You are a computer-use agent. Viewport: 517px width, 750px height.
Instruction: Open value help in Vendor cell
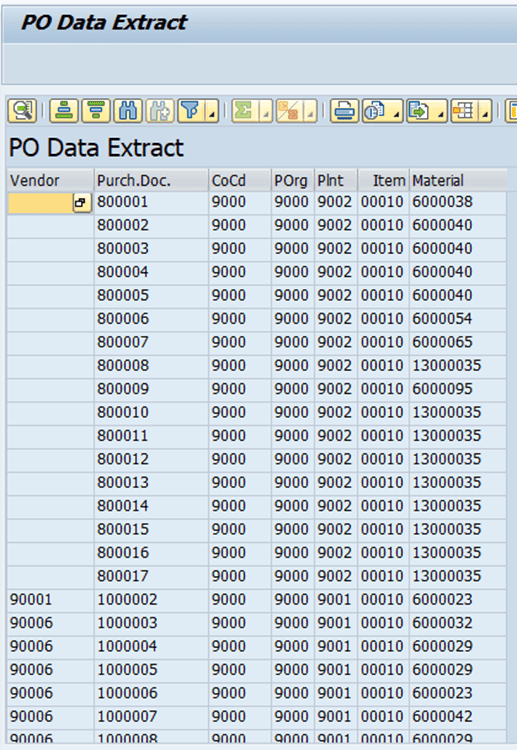[x=82, y=202]
